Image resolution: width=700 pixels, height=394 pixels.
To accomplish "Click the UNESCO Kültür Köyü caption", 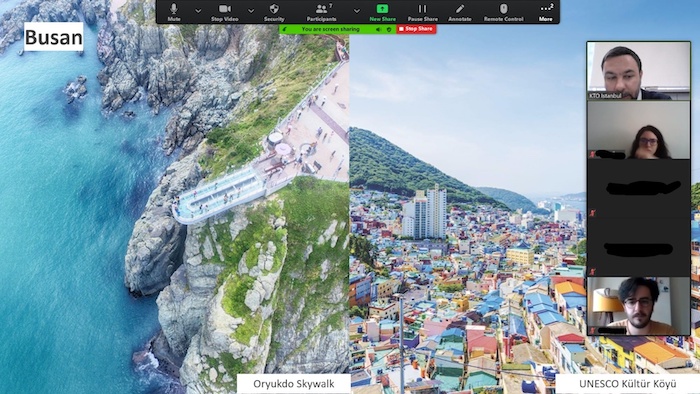I will click(627, 384).
